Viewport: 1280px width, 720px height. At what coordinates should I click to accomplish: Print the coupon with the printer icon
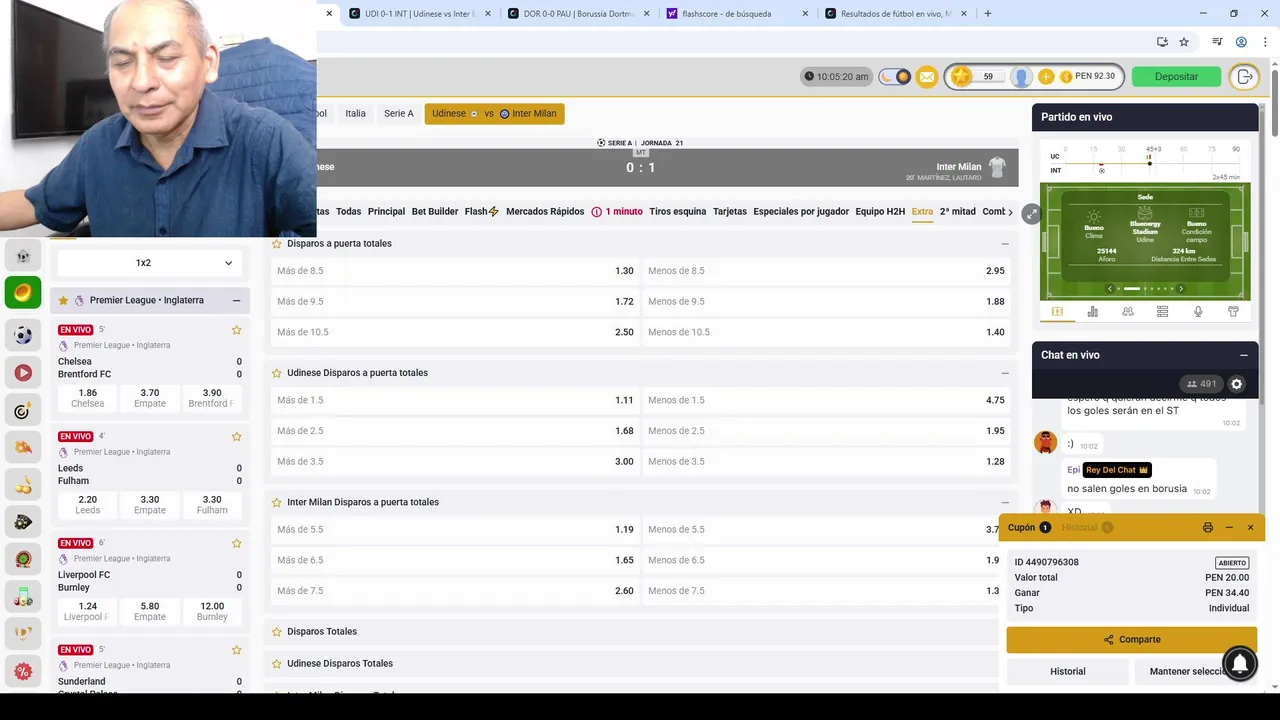pos(1207,527)
